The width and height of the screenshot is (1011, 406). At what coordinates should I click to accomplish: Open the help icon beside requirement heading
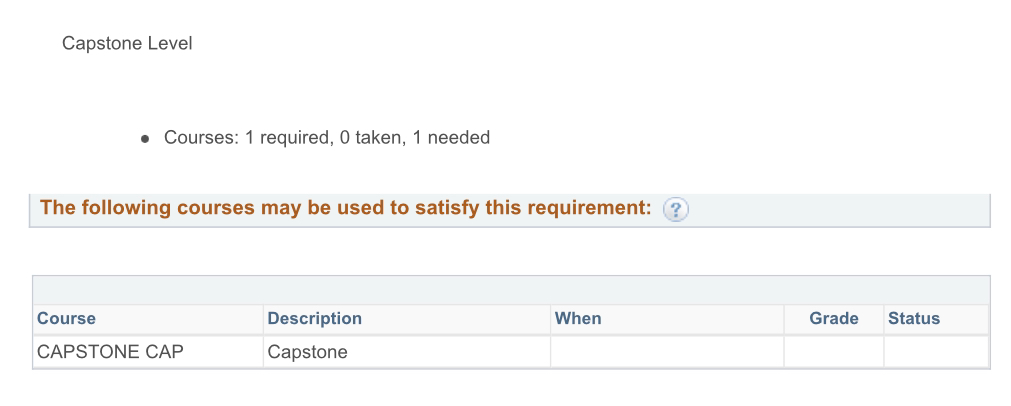coord(676,209)
